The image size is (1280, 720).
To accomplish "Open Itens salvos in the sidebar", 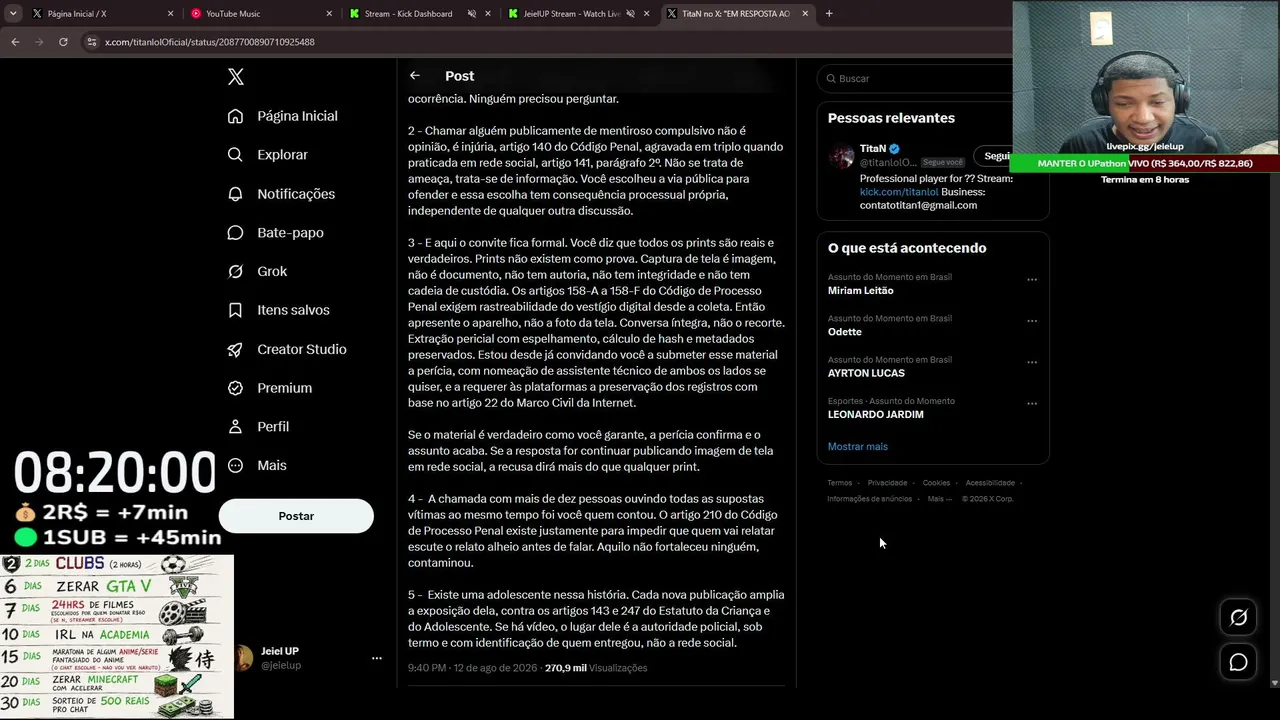I will coord(278,310).
